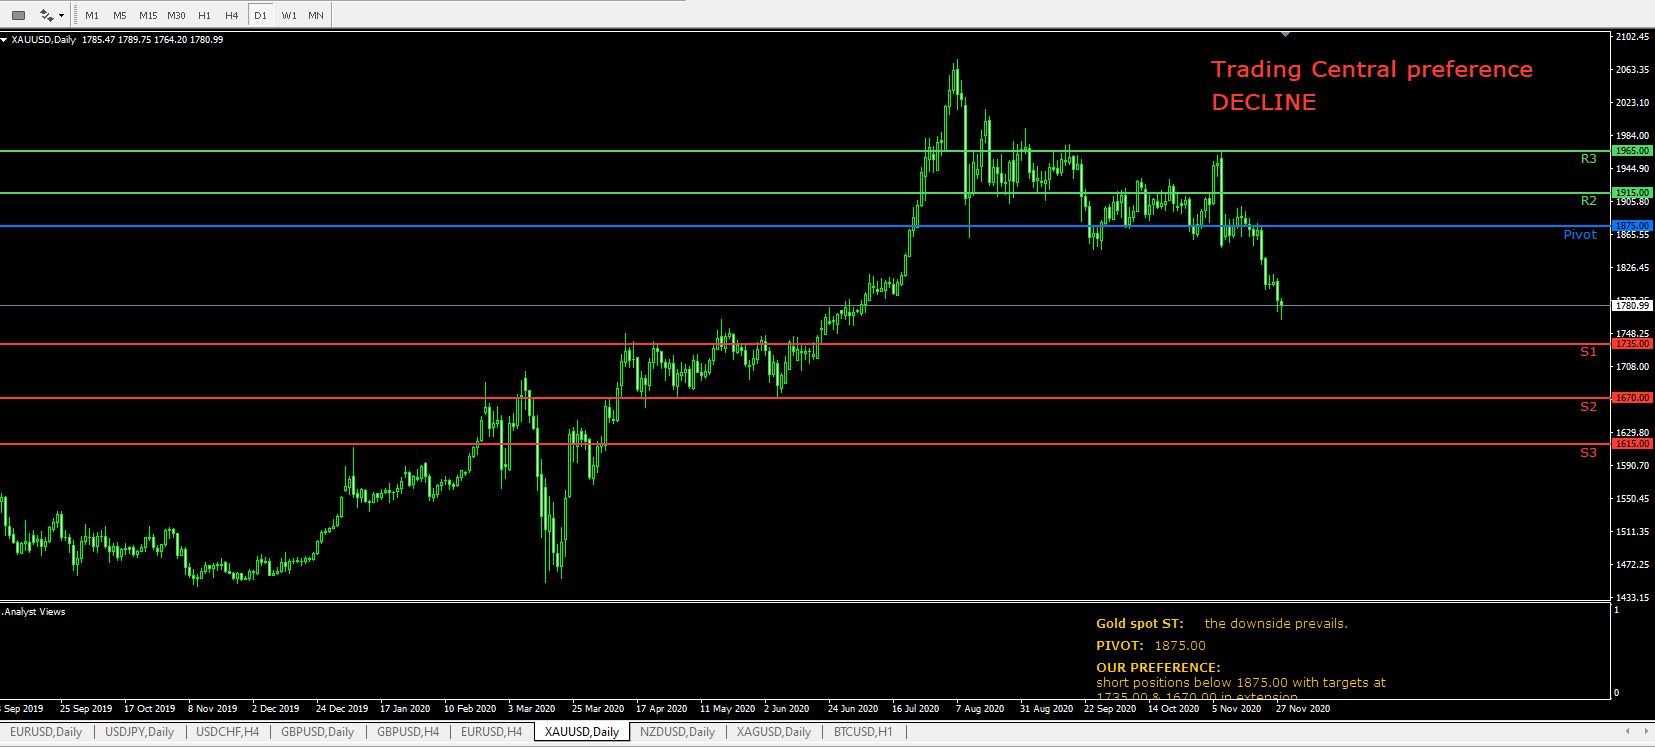The width and height of the screenshot is (1655, 747).
Task: Open the XAUUSD,Daily chart title dropdown triangle
Action: point(4,40)
